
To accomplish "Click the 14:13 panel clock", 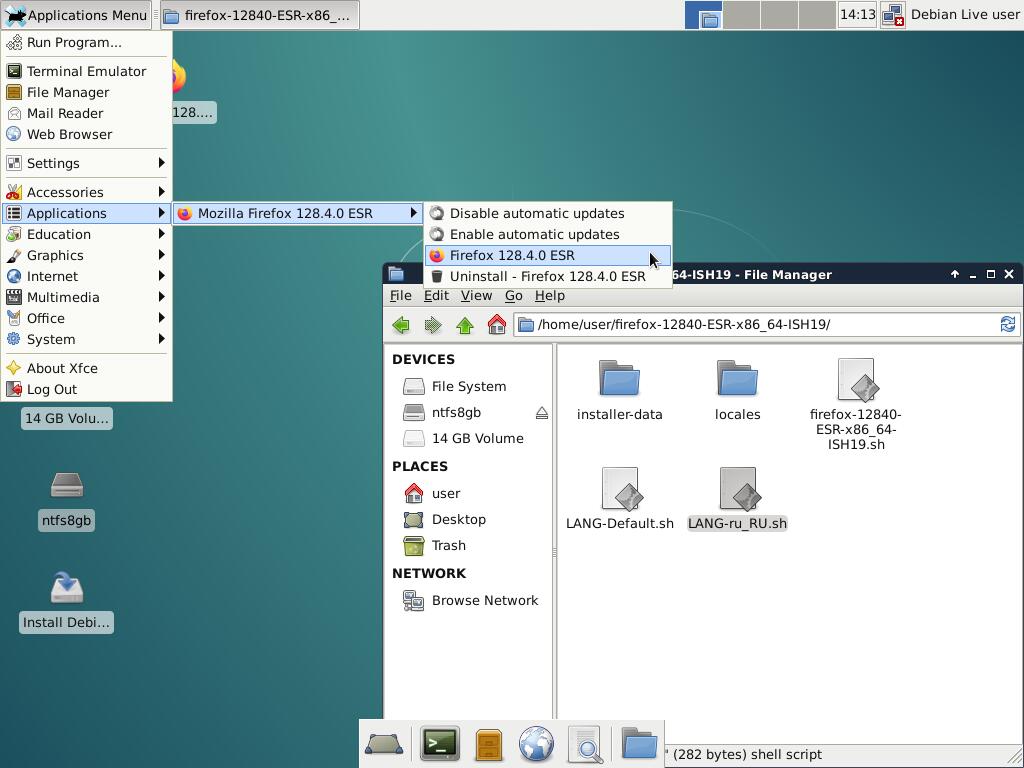I will [857, 14].
